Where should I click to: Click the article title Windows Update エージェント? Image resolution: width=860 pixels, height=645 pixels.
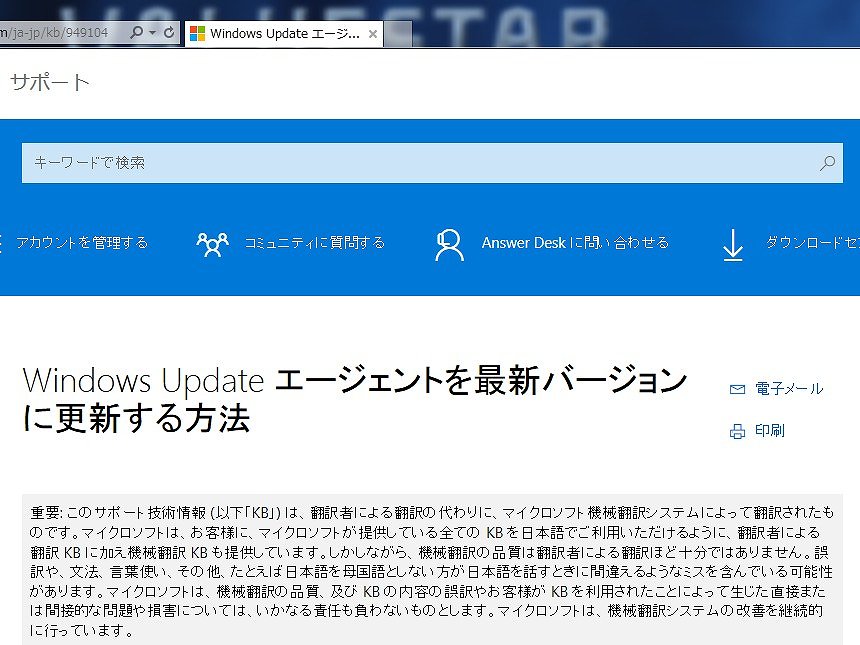pyautogui.click(x=355, y=399)
